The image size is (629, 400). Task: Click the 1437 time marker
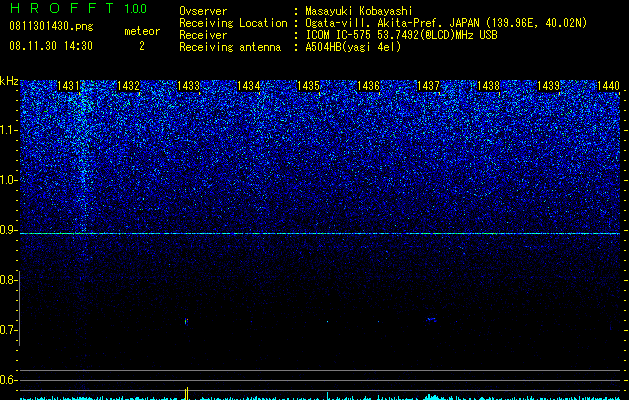click(428, 86)
